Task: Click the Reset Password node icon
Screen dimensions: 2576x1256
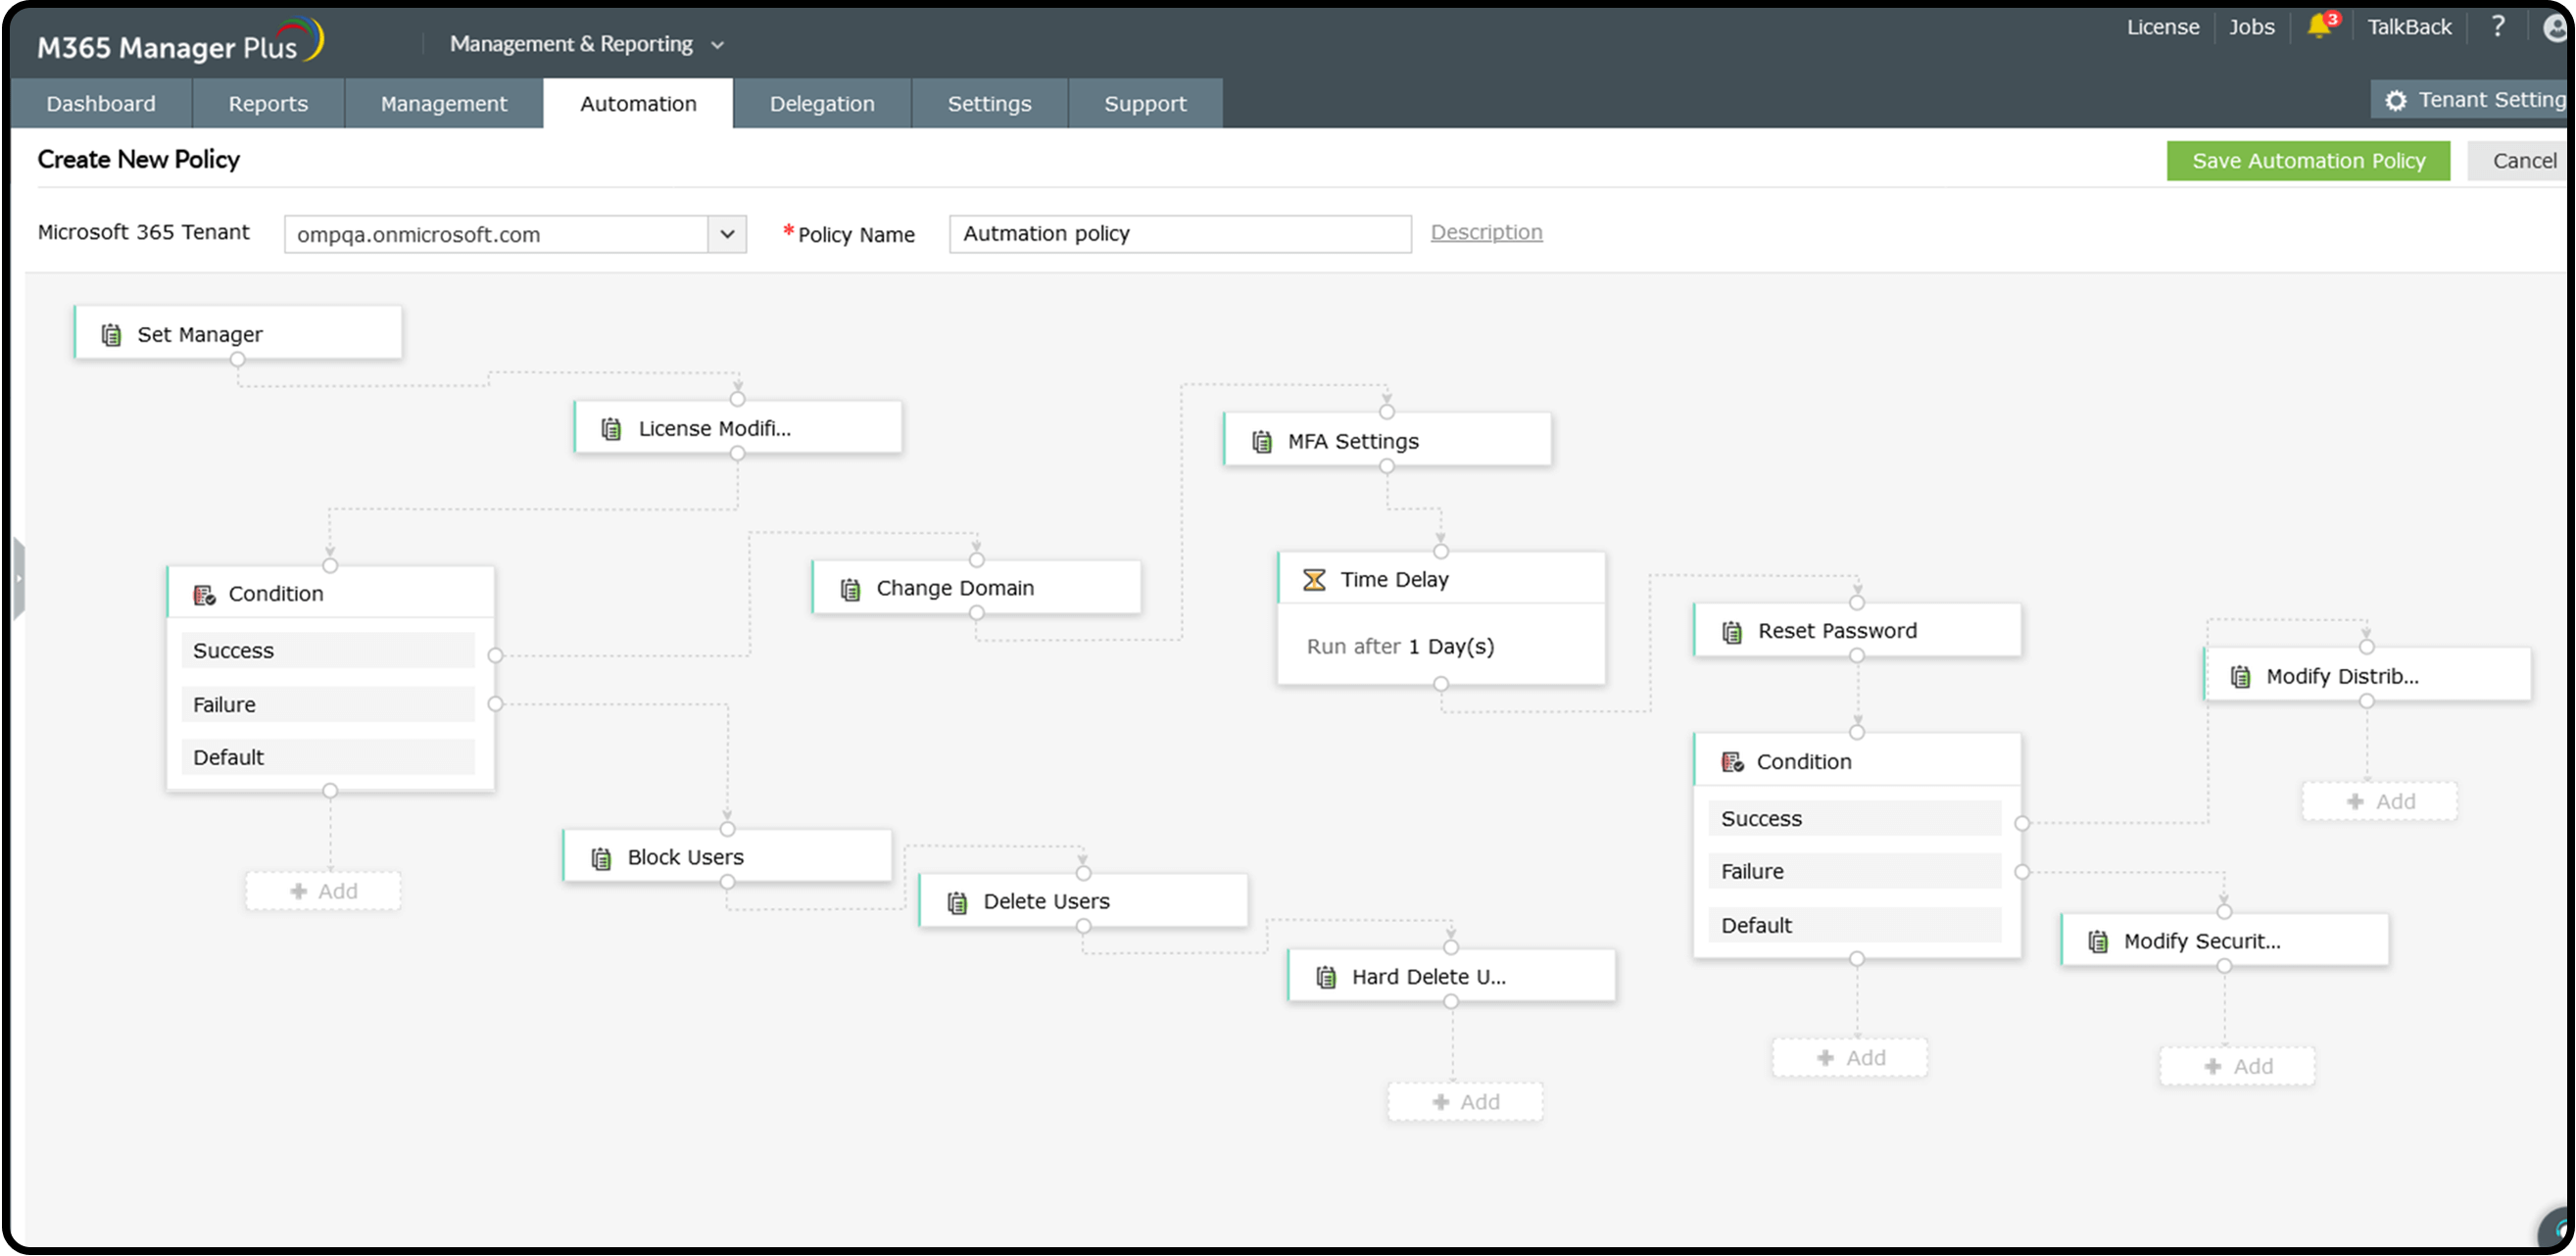Action: [1731, 630]
